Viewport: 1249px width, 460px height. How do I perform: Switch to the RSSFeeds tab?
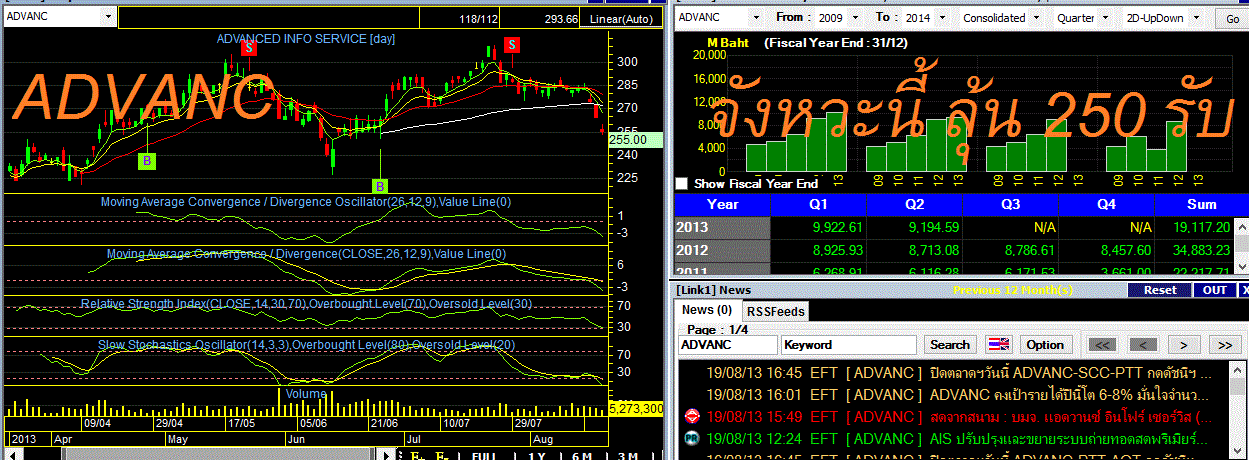(777, 311)
